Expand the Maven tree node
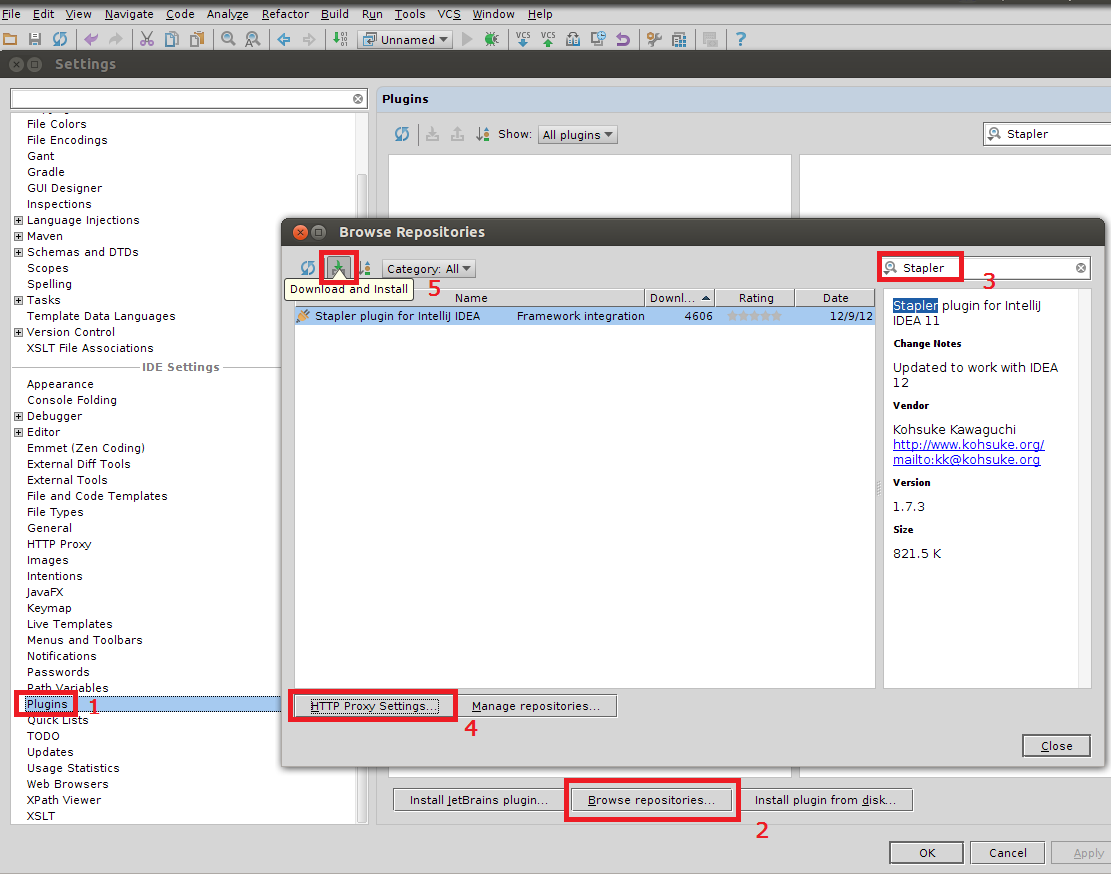1111x874 pixels. 18,237
